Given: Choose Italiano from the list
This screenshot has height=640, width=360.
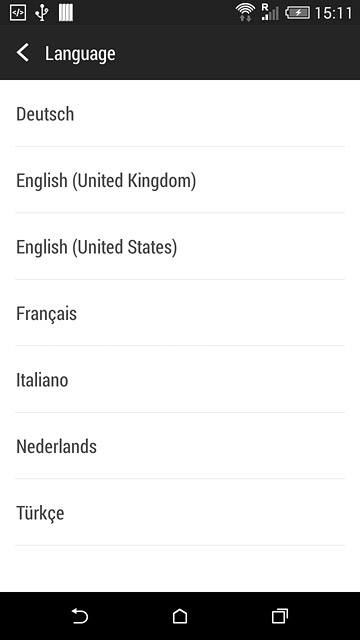Looking at the screenshot, I should pos(180,380).
